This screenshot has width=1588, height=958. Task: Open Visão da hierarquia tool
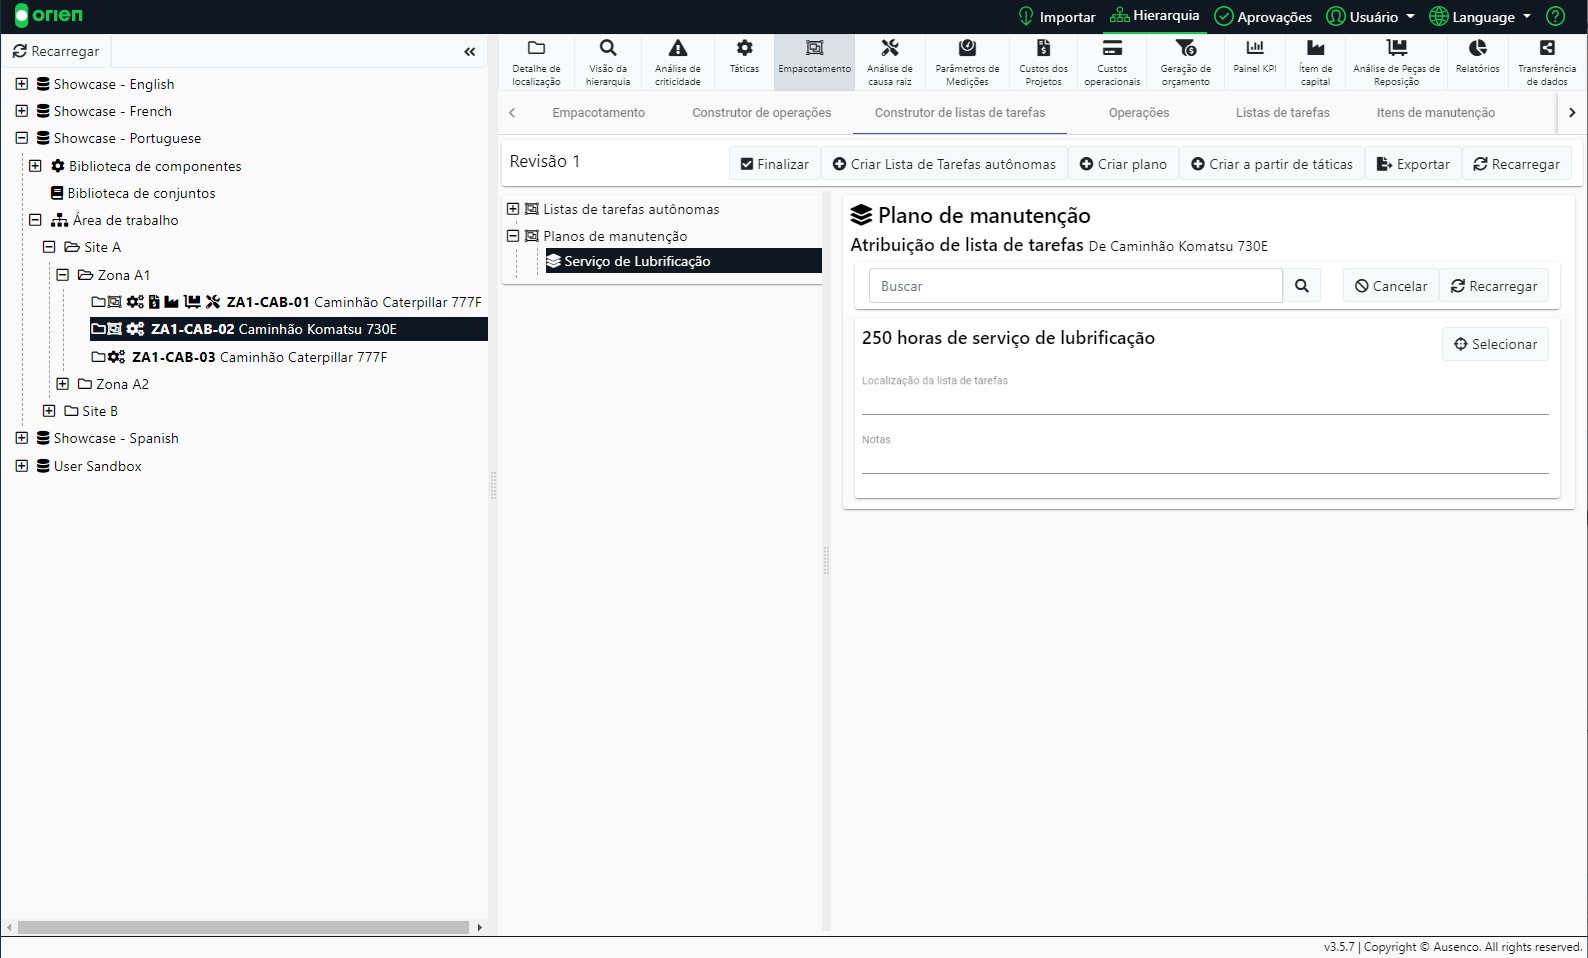[x=608, y=62]
